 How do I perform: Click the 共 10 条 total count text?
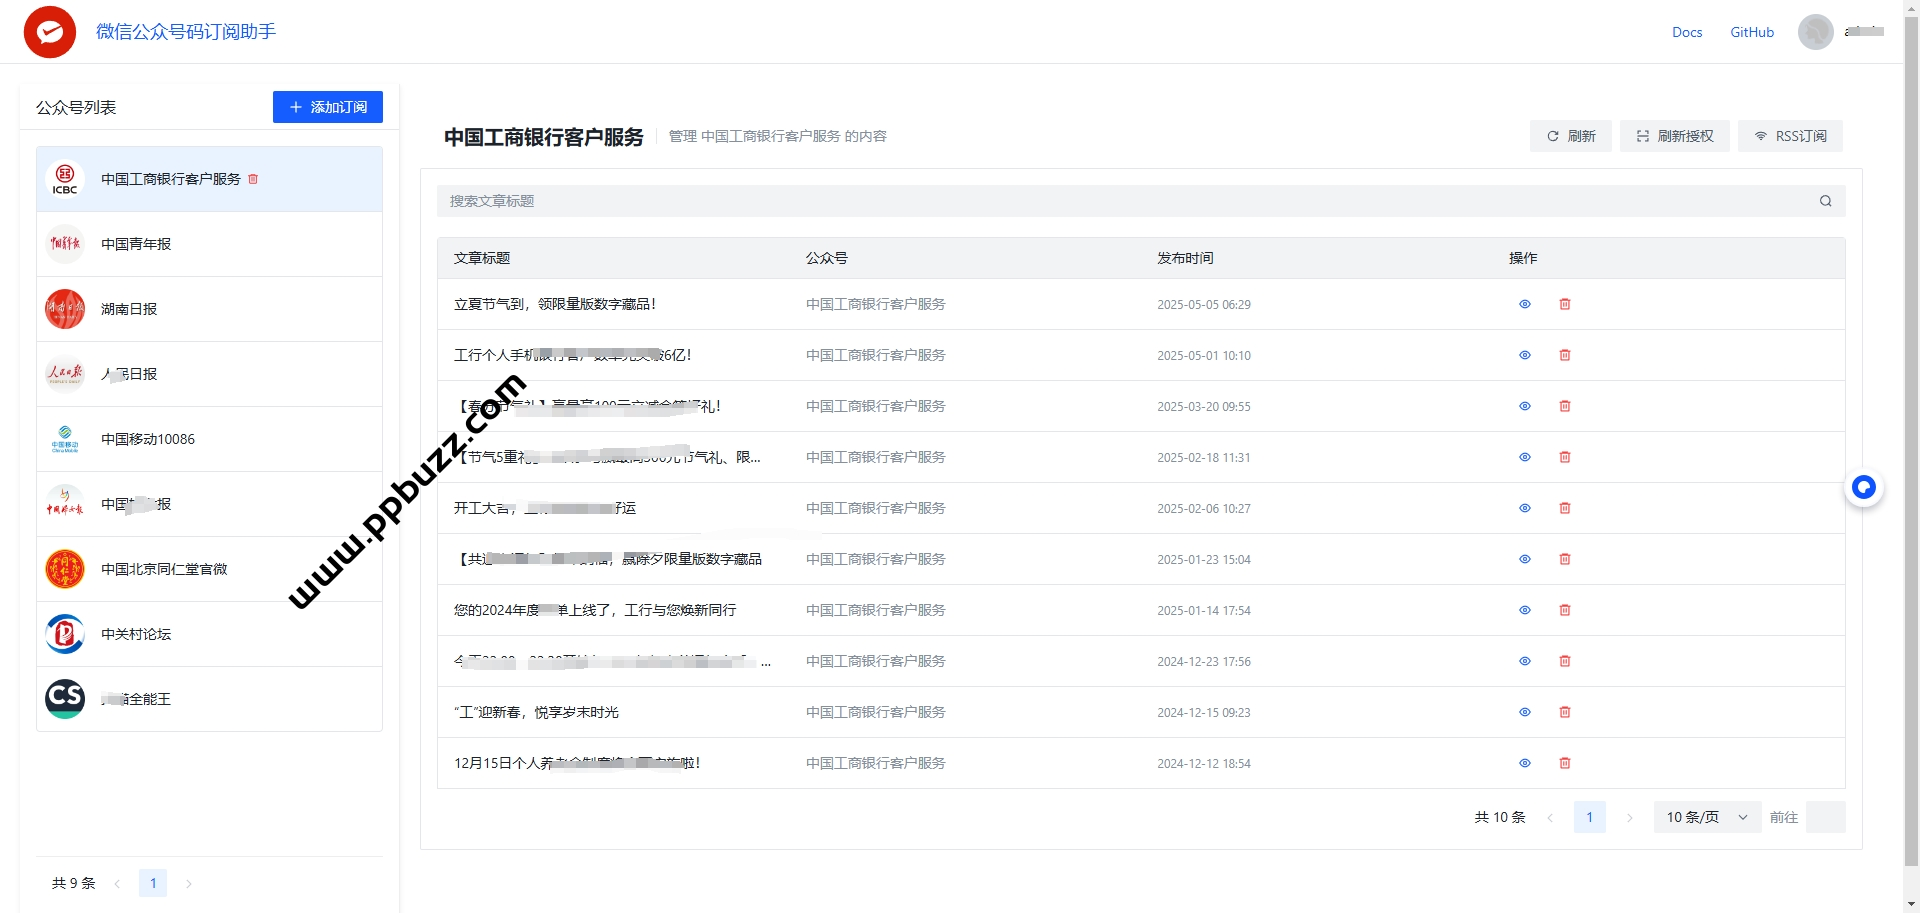pyautogui.click(x=1500, y=817)
